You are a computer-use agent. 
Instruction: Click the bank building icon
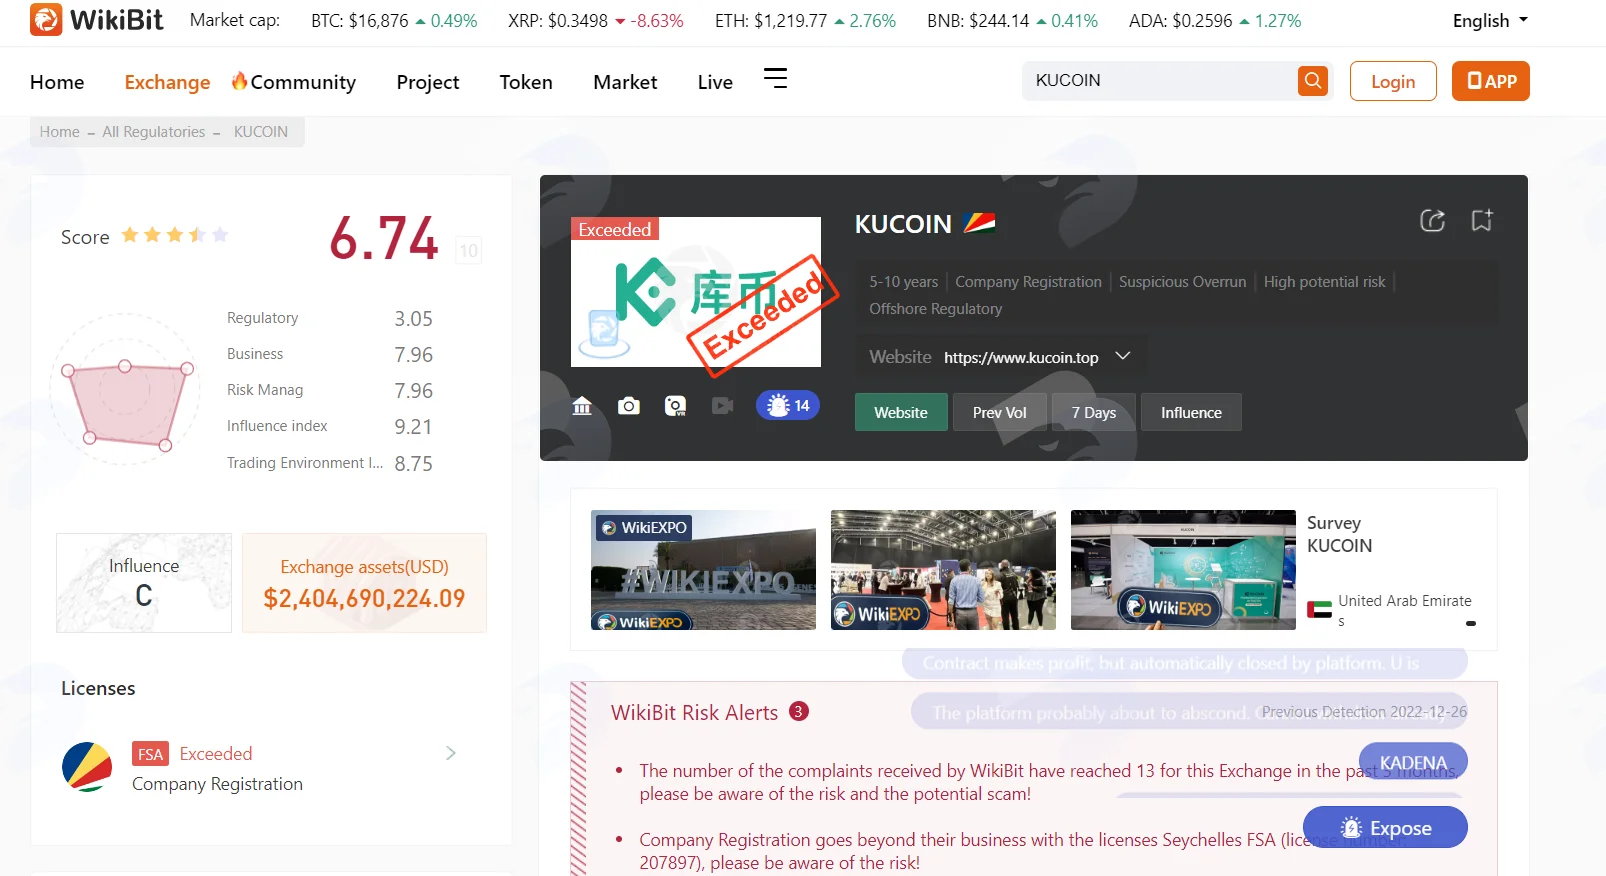tap(582, 405)
